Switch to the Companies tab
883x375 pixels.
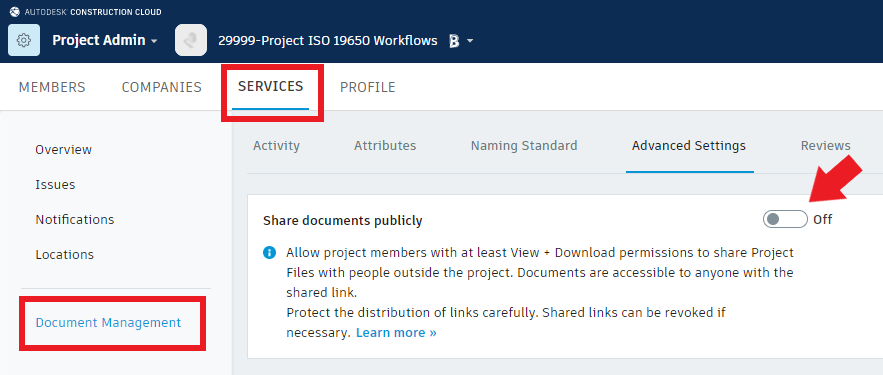pyautogui.click(x=162, y=87)
